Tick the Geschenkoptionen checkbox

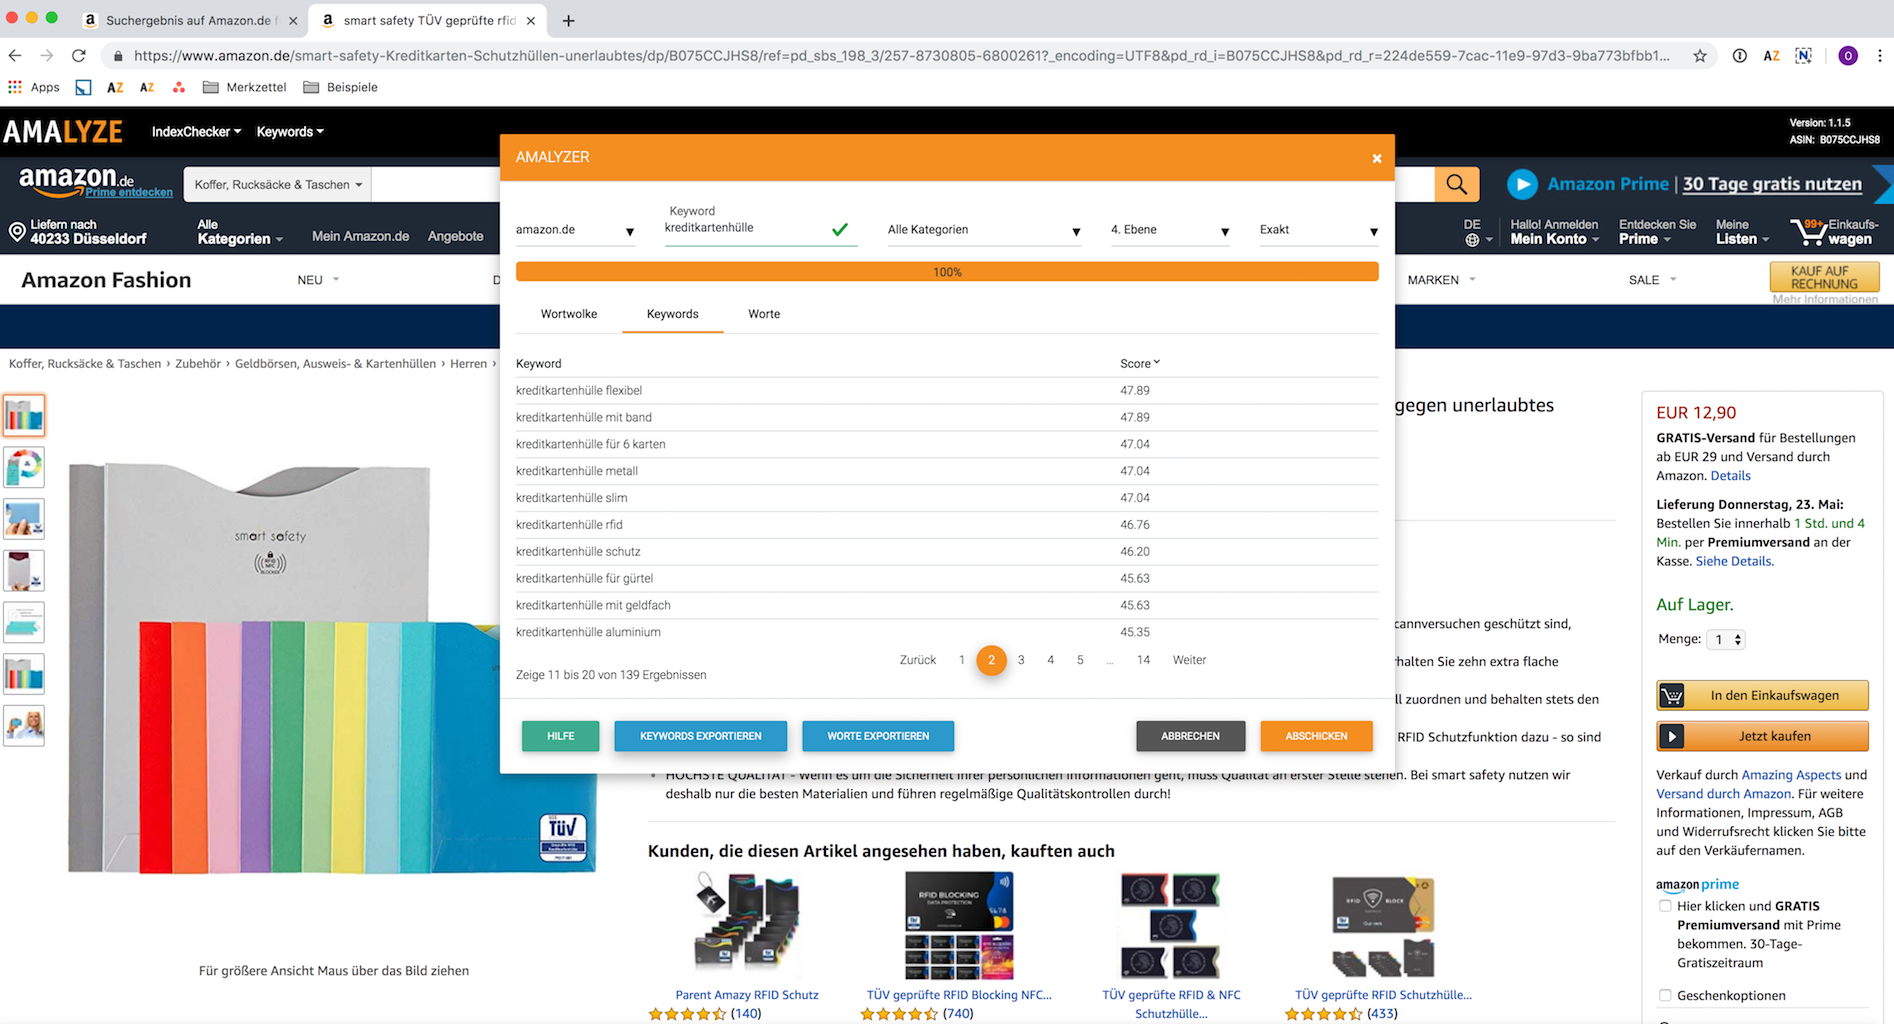[1665, 995]
